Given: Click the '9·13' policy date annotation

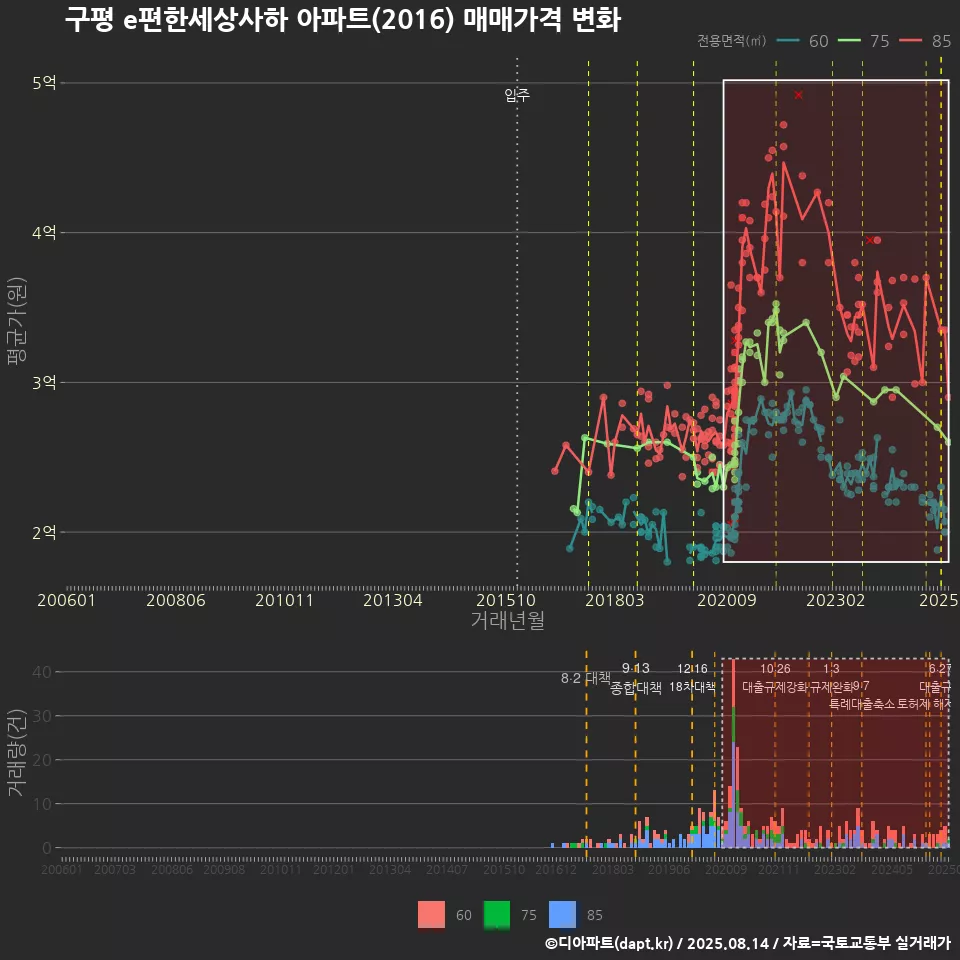Looking at the screenshot, I should click(x=636, y=668).
